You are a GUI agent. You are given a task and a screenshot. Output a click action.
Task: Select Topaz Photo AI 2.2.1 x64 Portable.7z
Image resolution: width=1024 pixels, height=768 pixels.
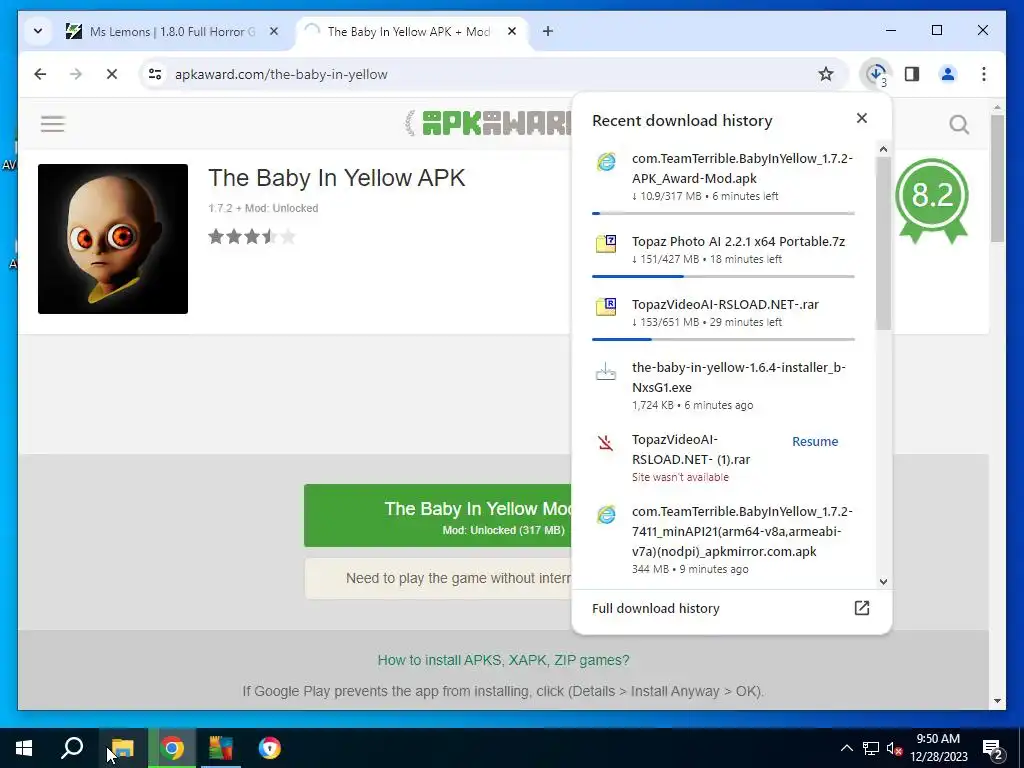coord(724,249)
